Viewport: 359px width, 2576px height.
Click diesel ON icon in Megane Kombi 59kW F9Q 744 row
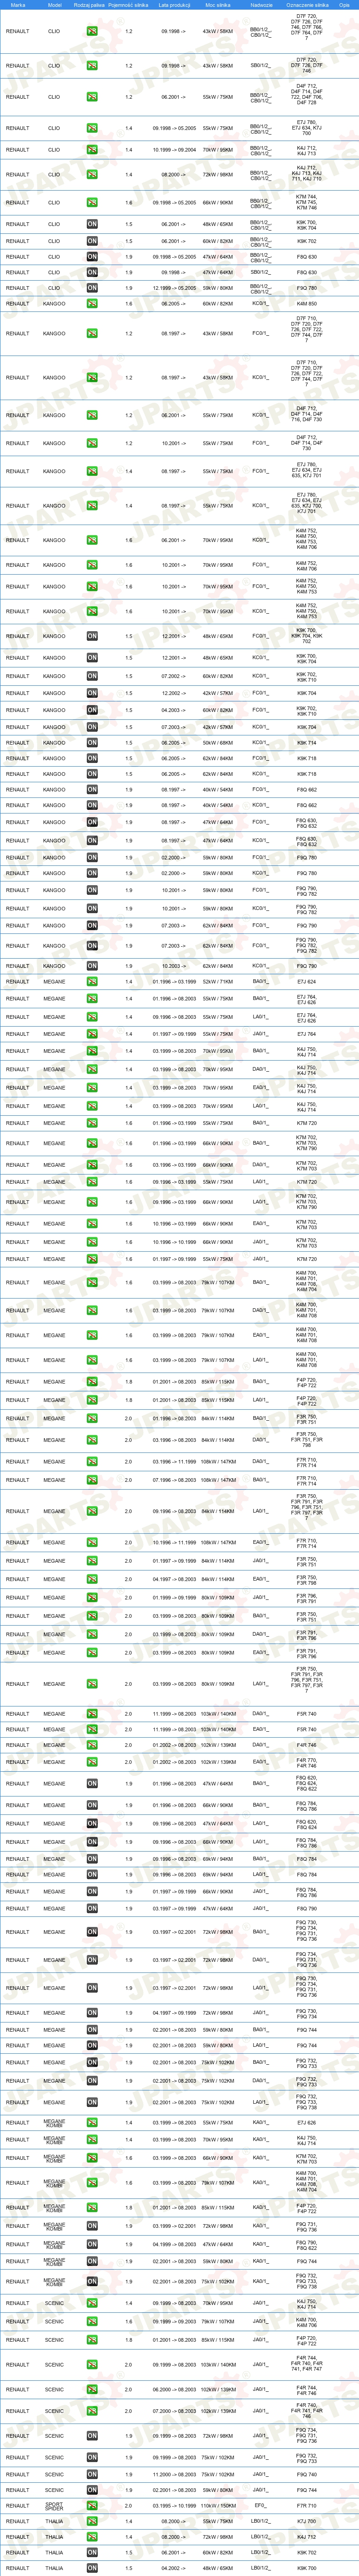pyautogui.click(x=92, y=2262)
